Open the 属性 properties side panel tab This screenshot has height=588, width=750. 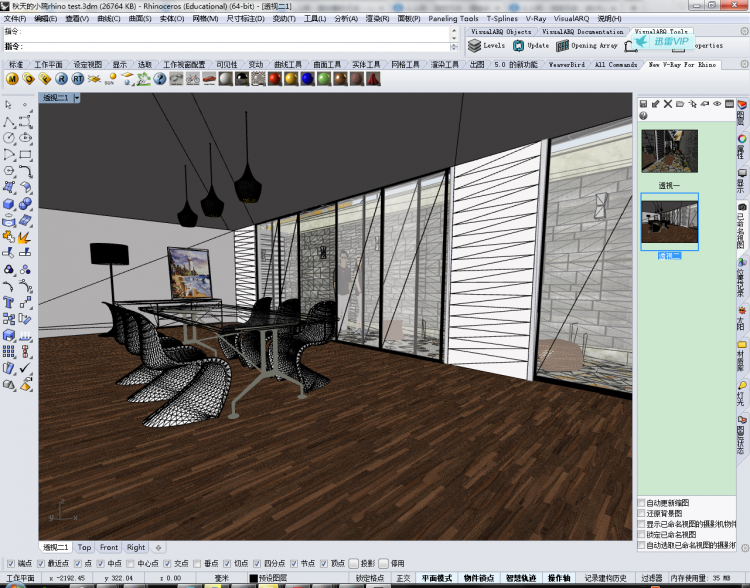pos(741,147)
